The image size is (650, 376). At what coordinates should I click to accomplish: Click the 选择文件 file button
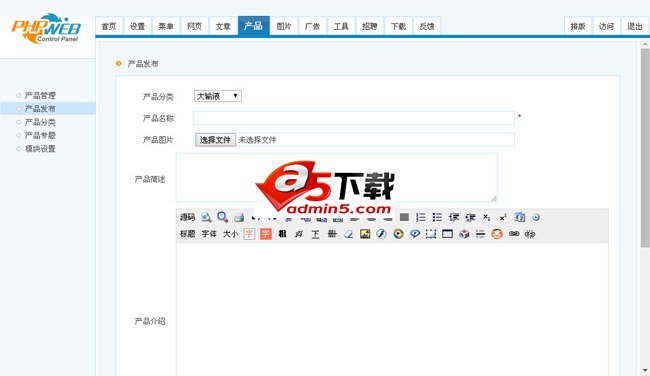pos(215,140)
